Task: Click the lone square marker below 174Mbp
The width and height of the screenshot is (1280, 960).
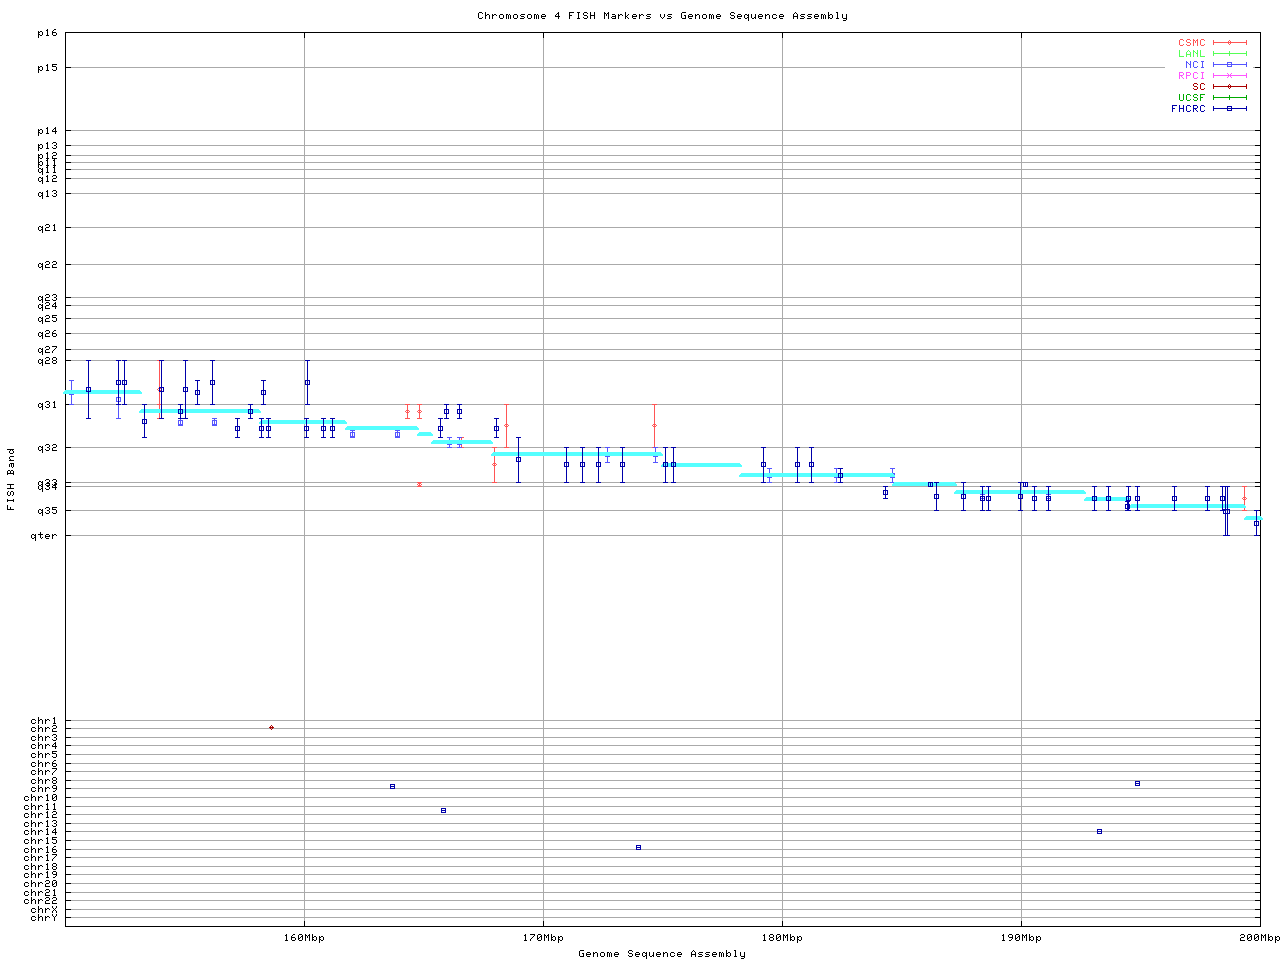Action: [x=638, y=848]
